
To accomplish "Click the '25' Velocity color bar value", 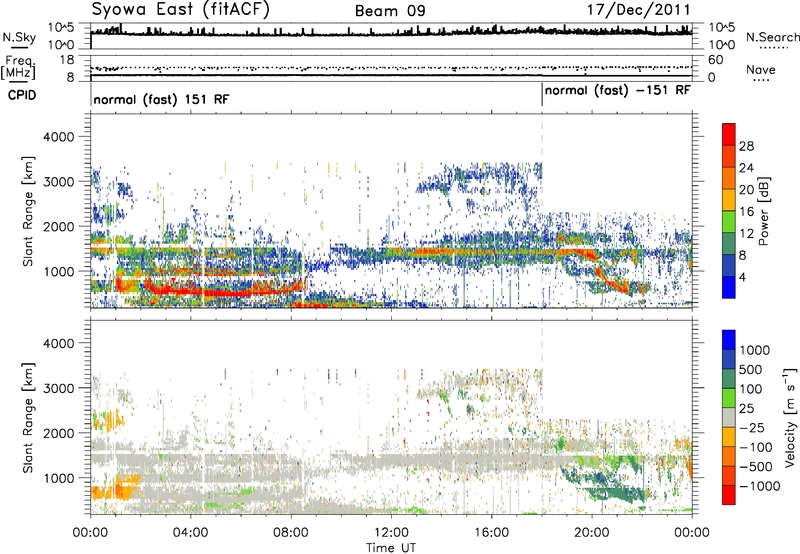I will click(x=747, y=408).
